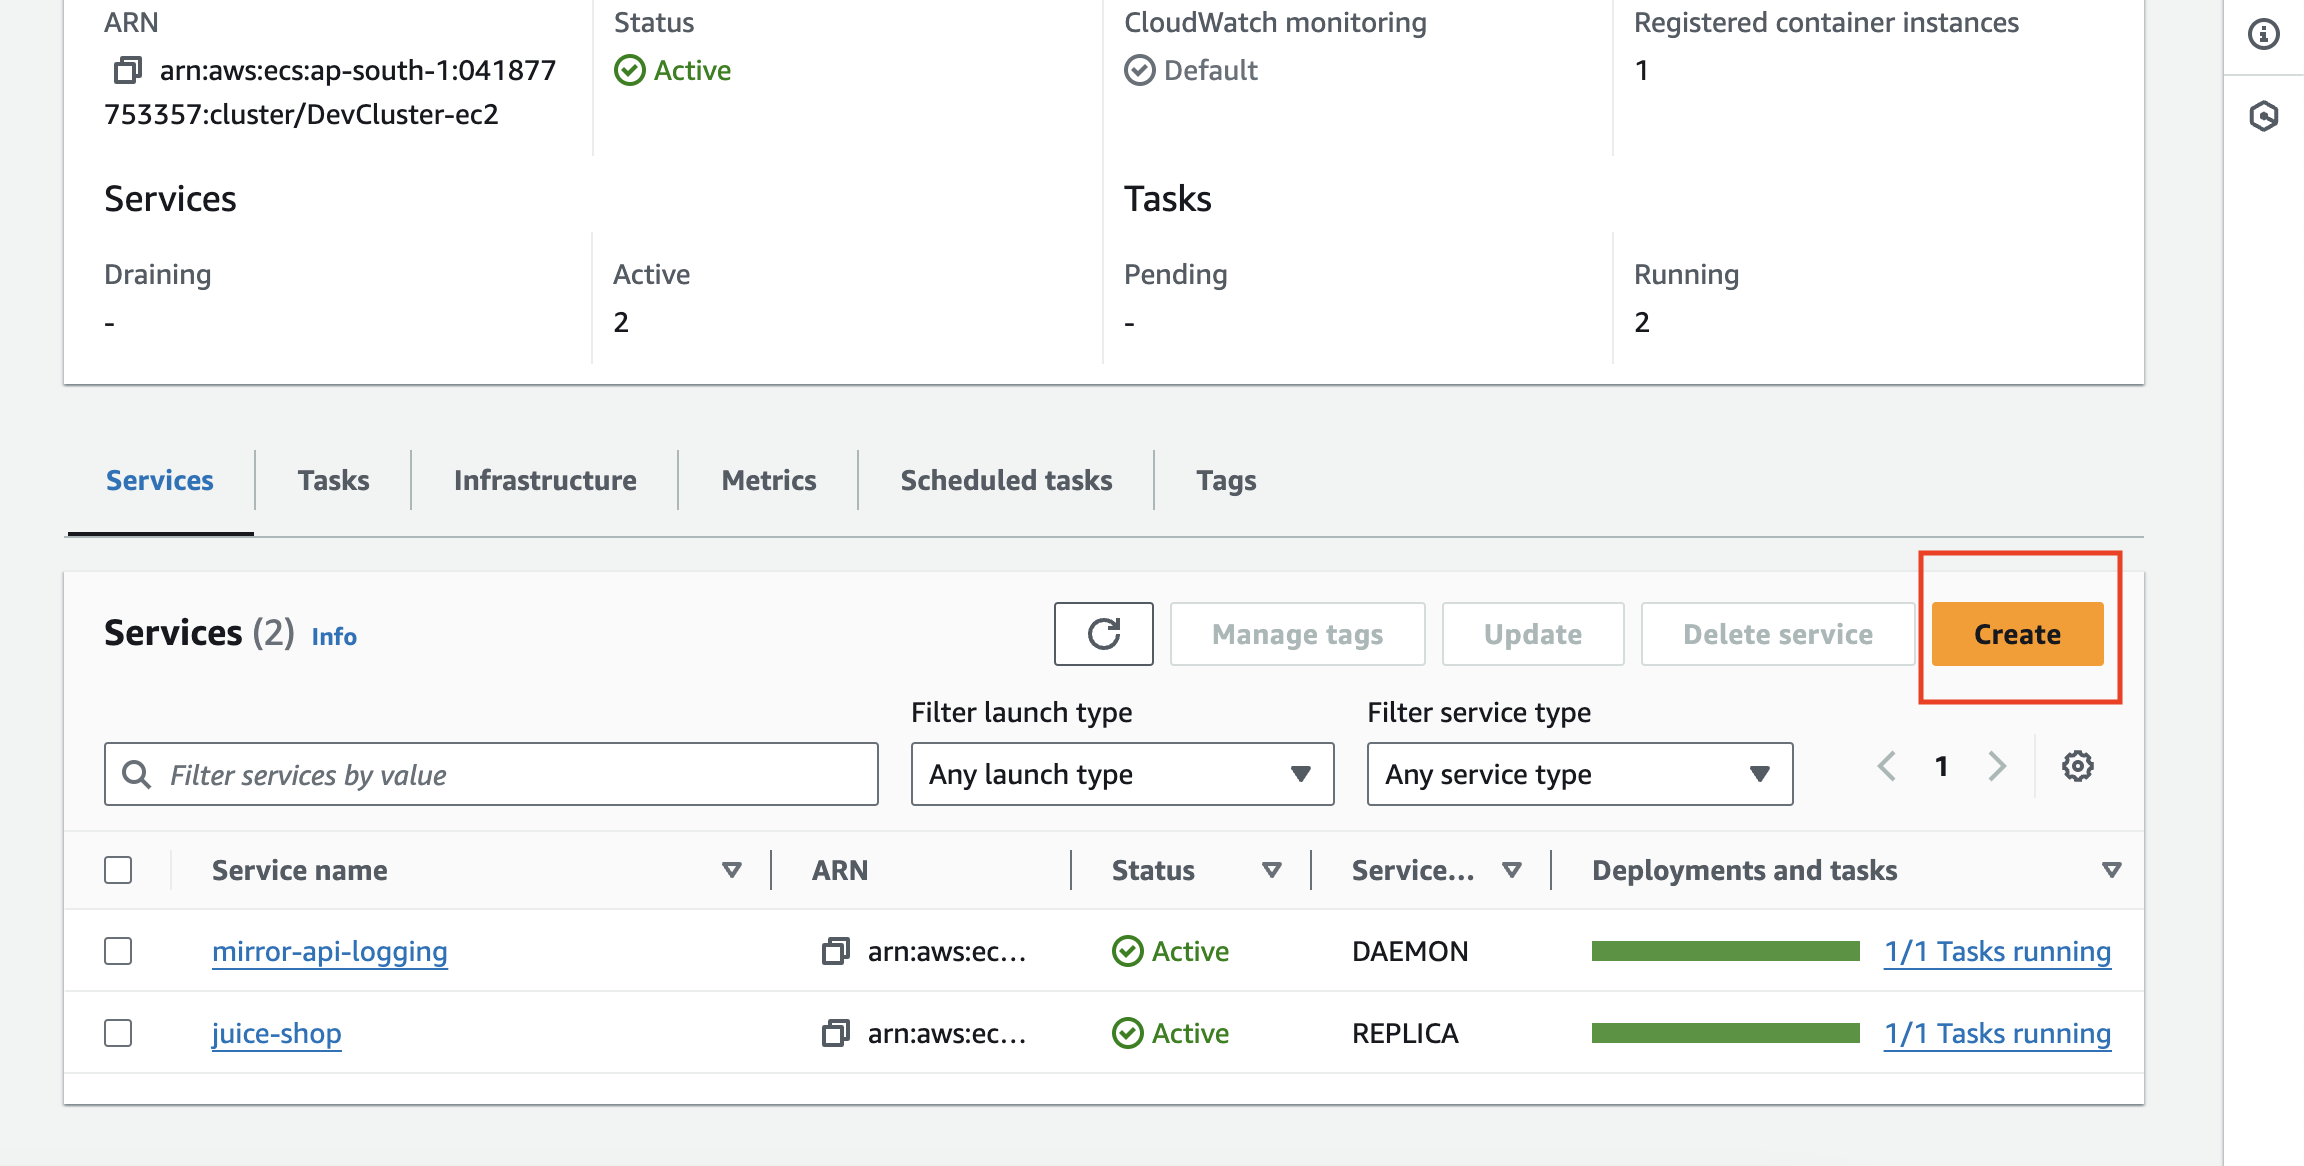This screenshot has height=1166, width=2304.
Task: Check the mirror-api-logging row checkbox
Action: point(118,951)
